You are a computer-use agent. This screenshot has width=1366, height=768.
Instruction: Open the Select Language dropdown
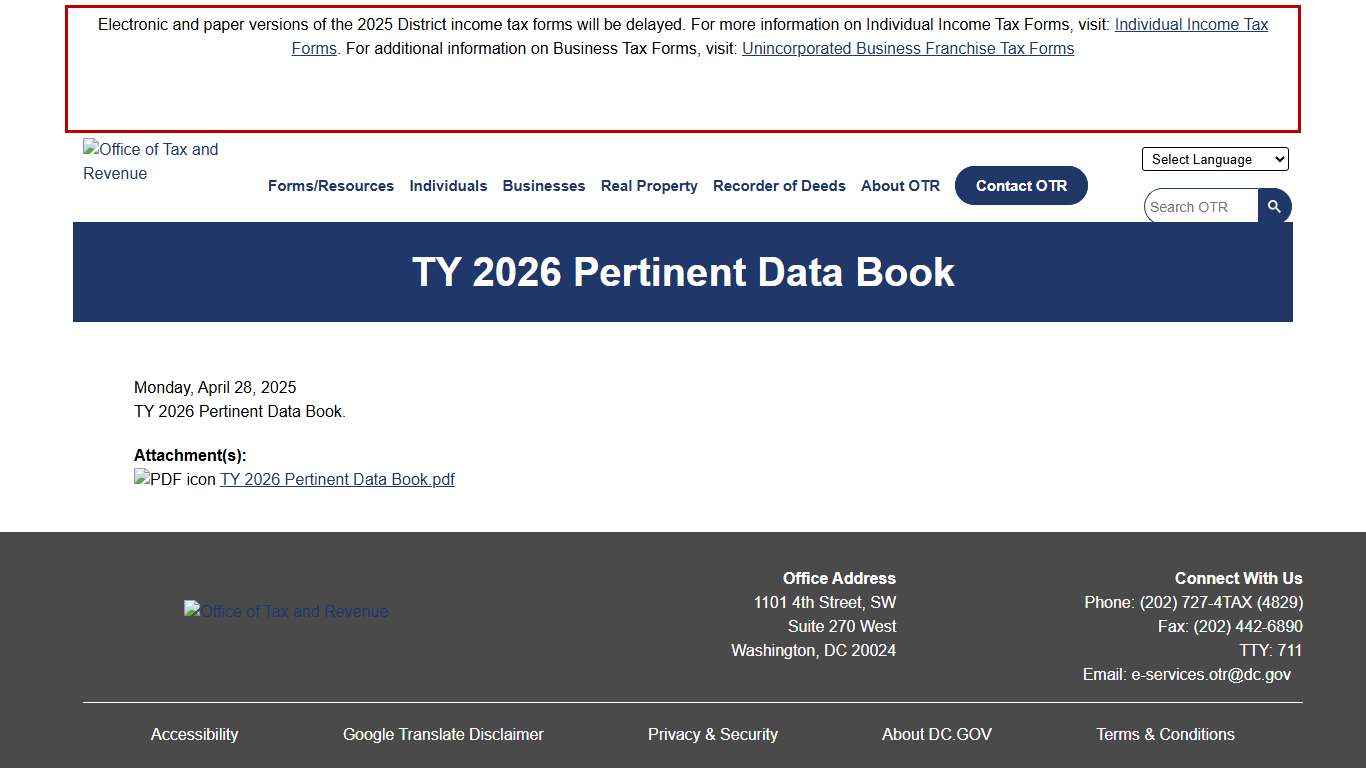click(1215, 159)
